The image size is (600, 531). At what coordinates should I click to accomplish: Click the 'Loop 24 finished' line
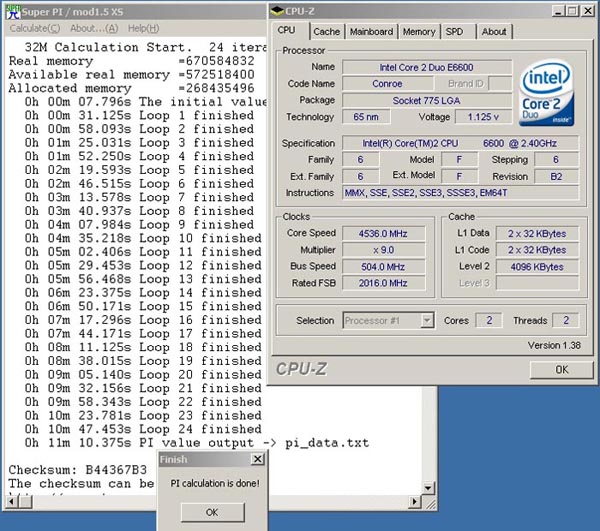[143, 429]
